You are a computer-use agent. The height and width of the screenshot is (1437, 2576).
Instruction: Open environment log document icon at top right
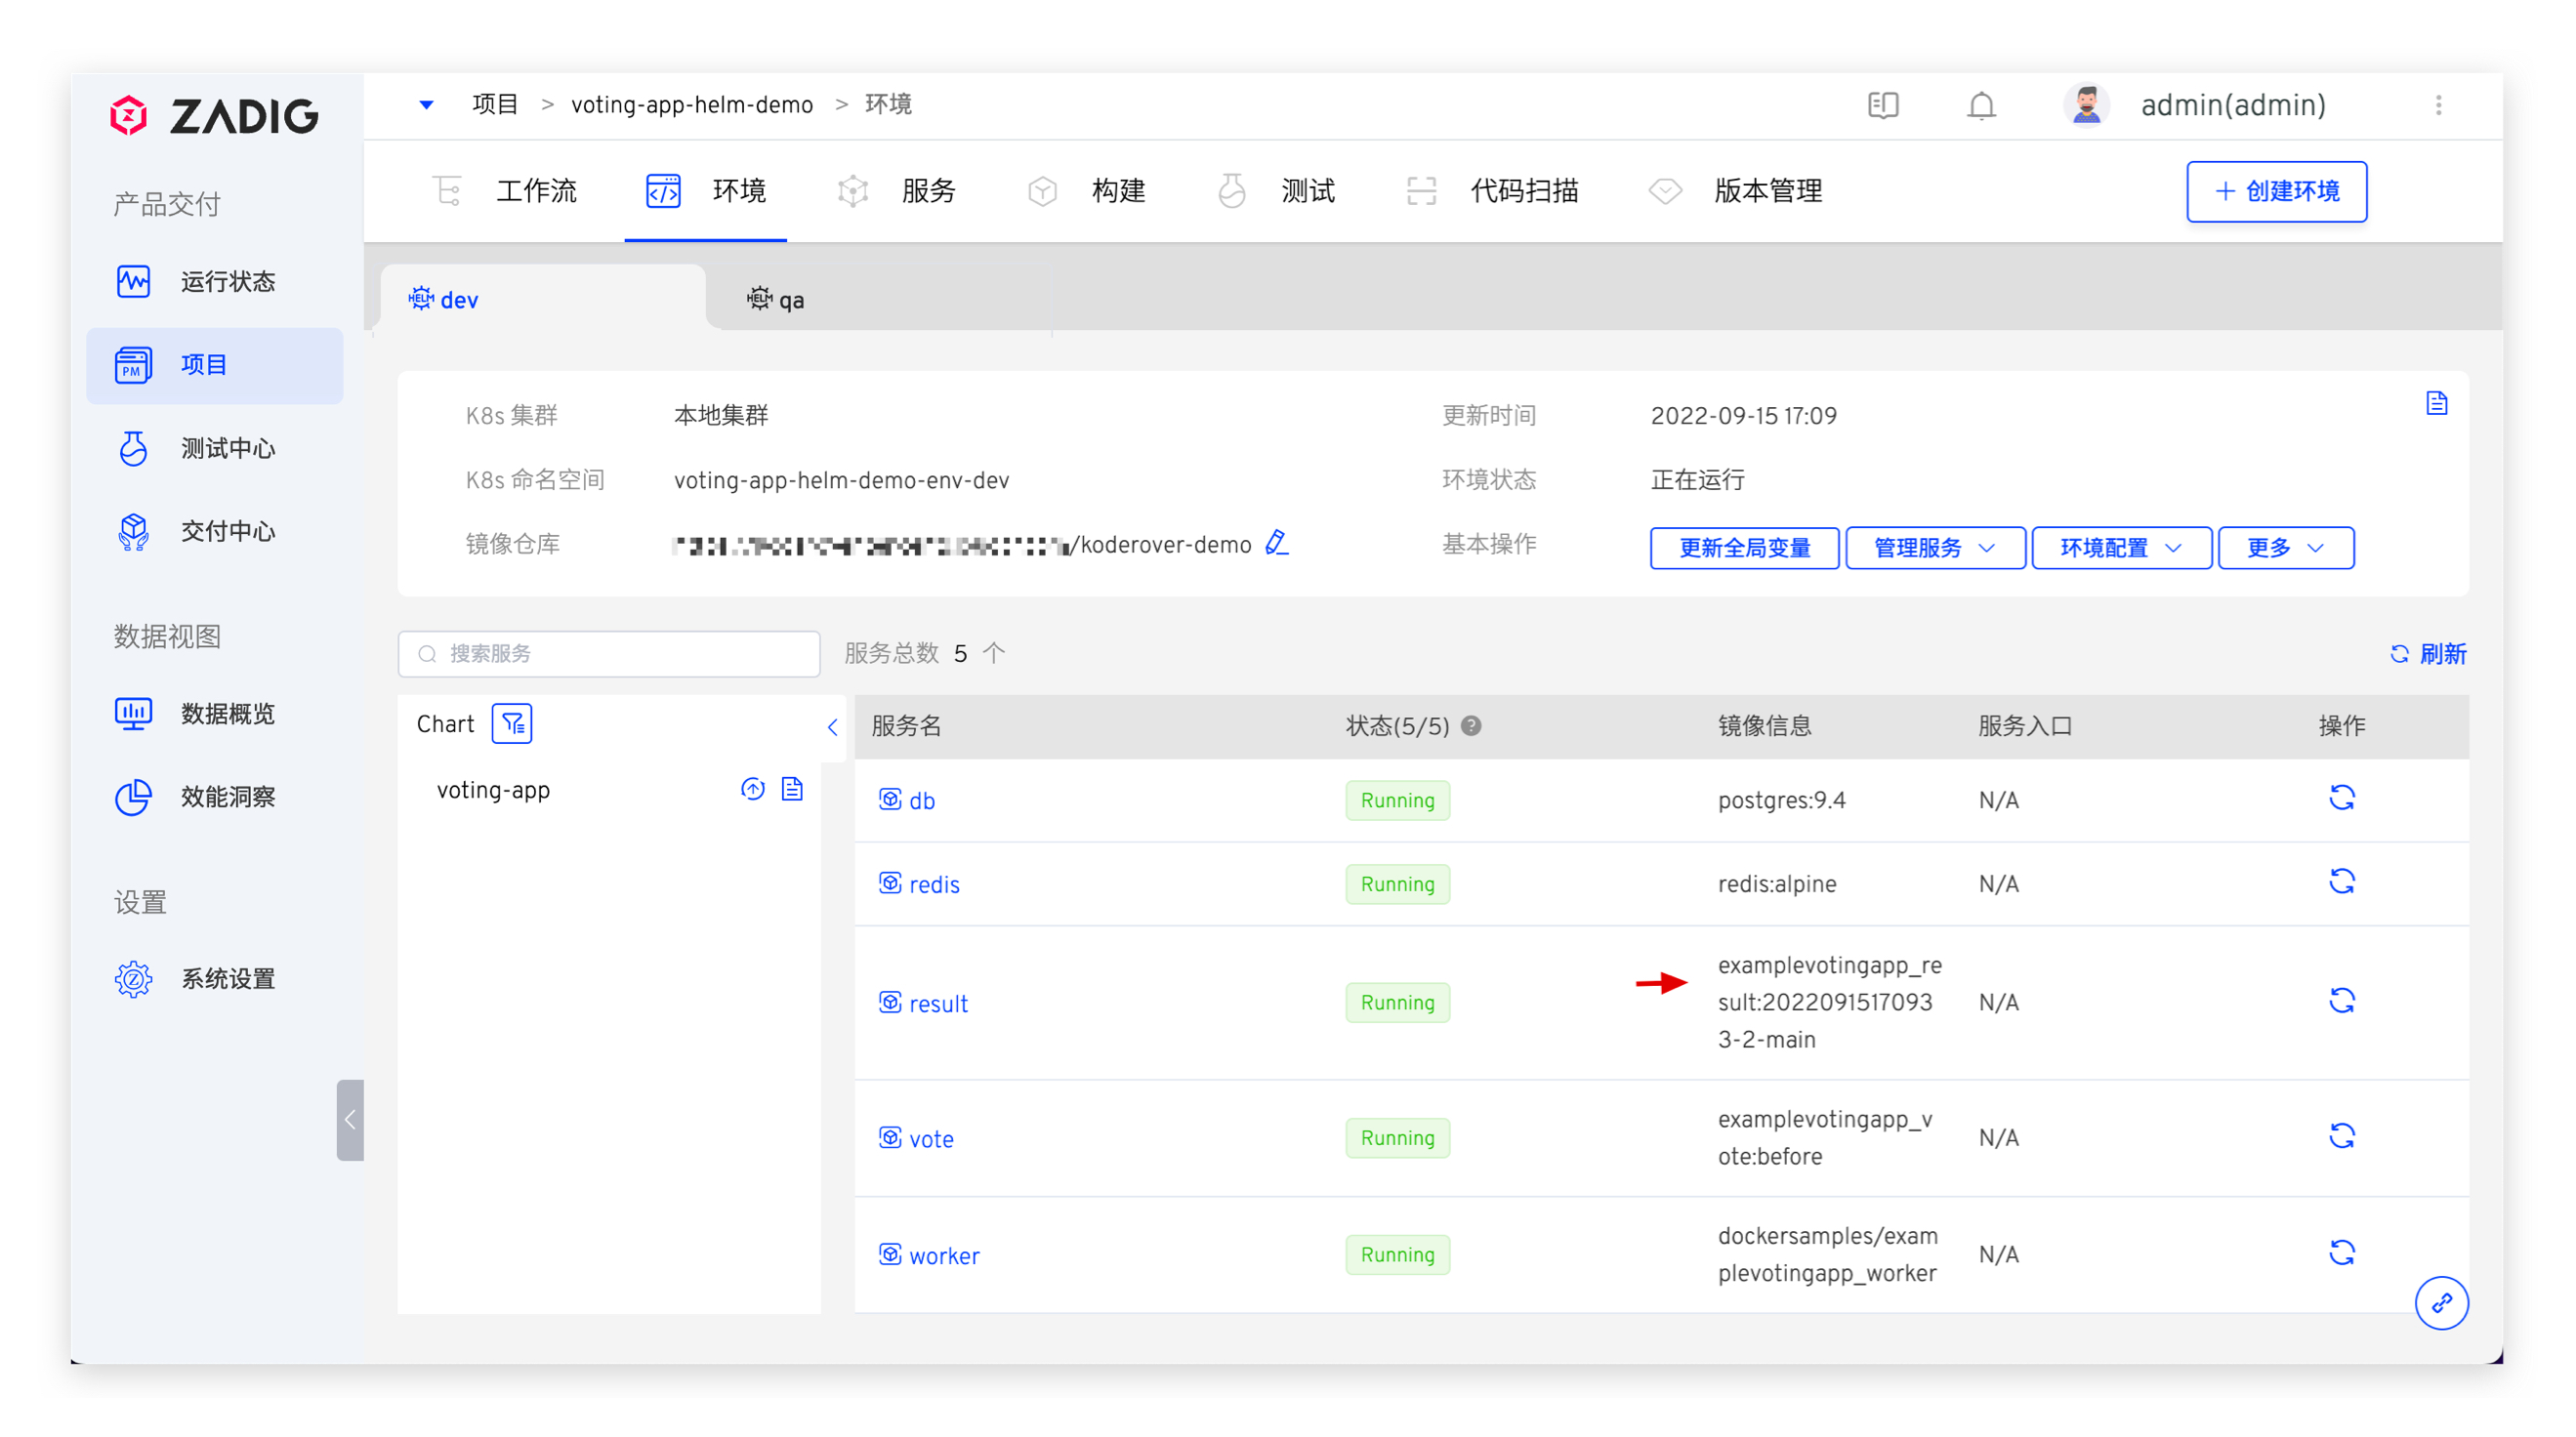coord(2436,403)
